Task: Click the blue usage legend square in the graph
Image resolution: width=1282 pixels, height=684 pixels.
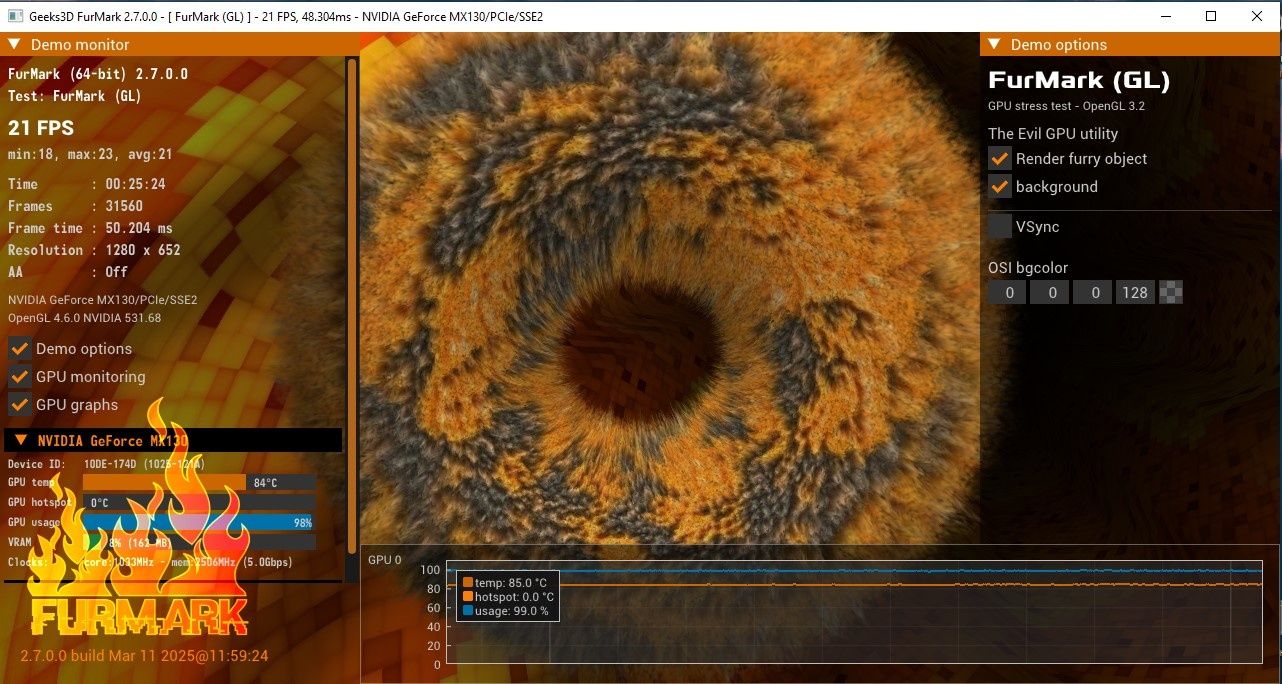Action: (468, 610)
